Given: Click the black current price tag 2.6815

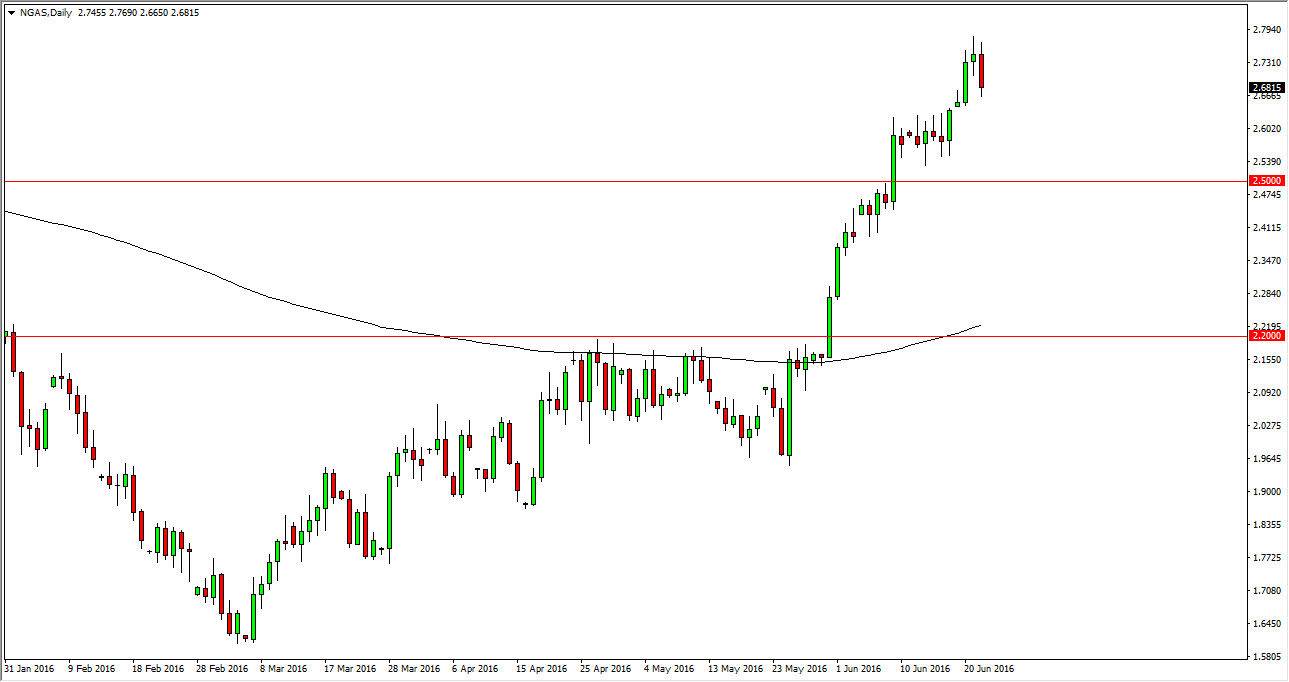Looking at the screenshot, I should tap(1265, 88).
